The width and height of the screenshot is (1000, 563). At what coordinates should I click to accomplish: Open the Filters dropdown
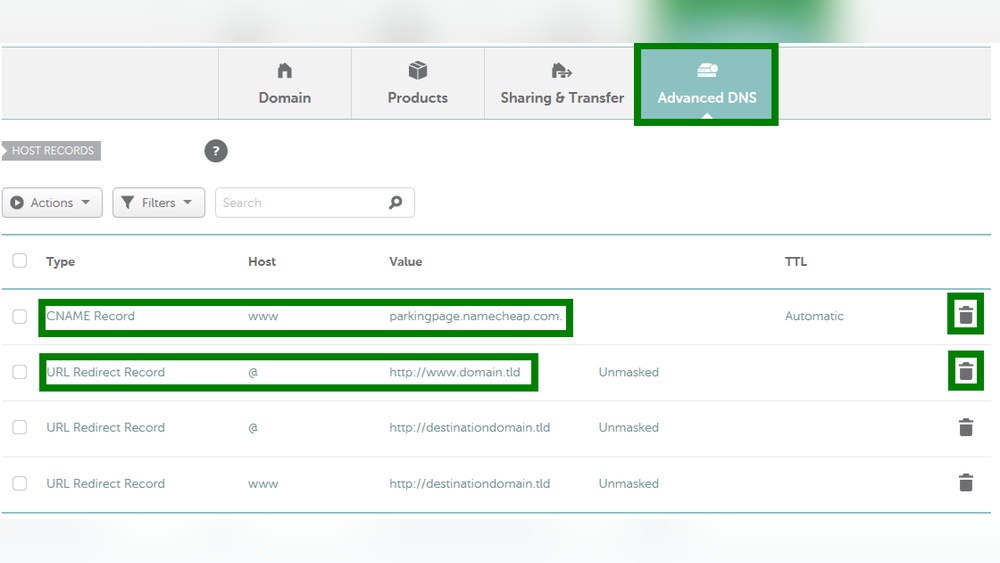coord(159,203)
